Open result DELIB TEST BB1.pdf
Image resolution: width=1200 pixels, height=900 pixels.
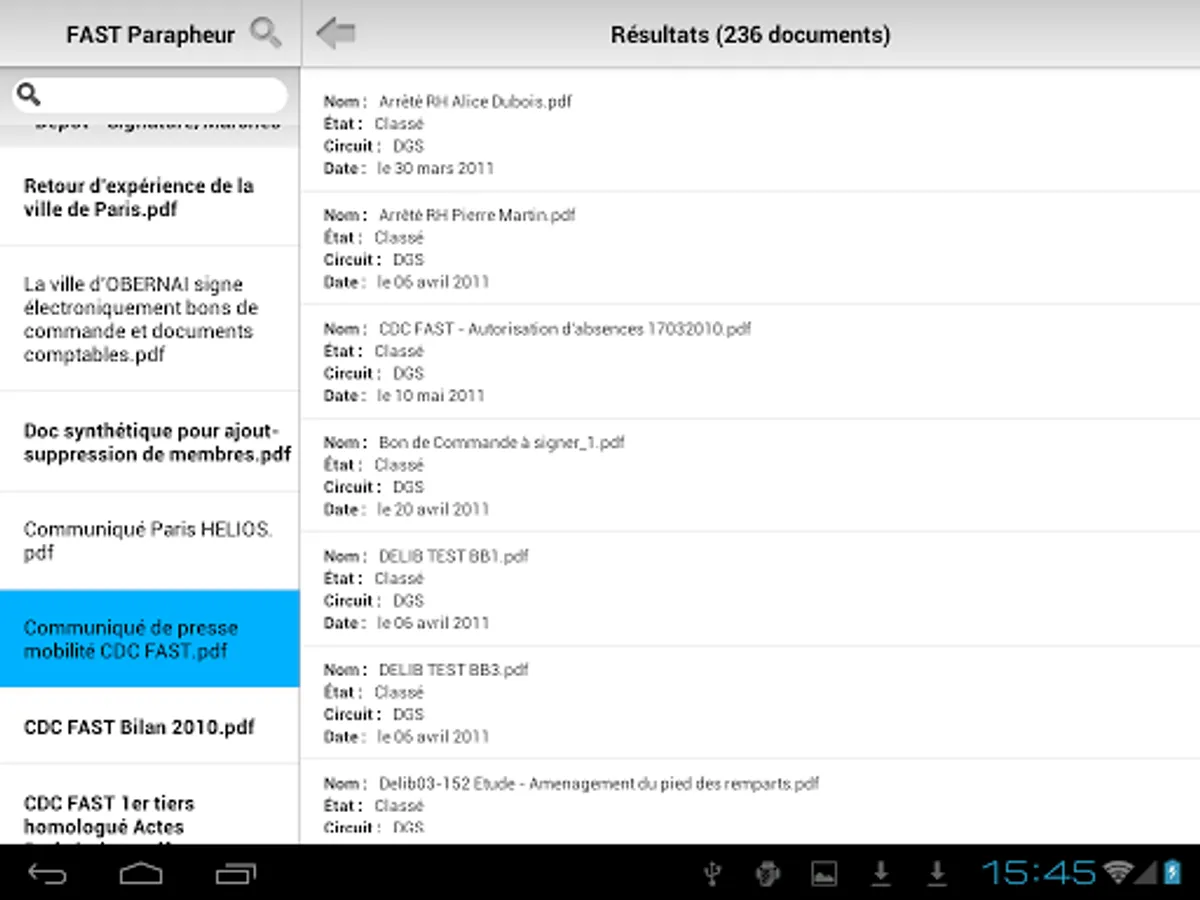[750, 589]
